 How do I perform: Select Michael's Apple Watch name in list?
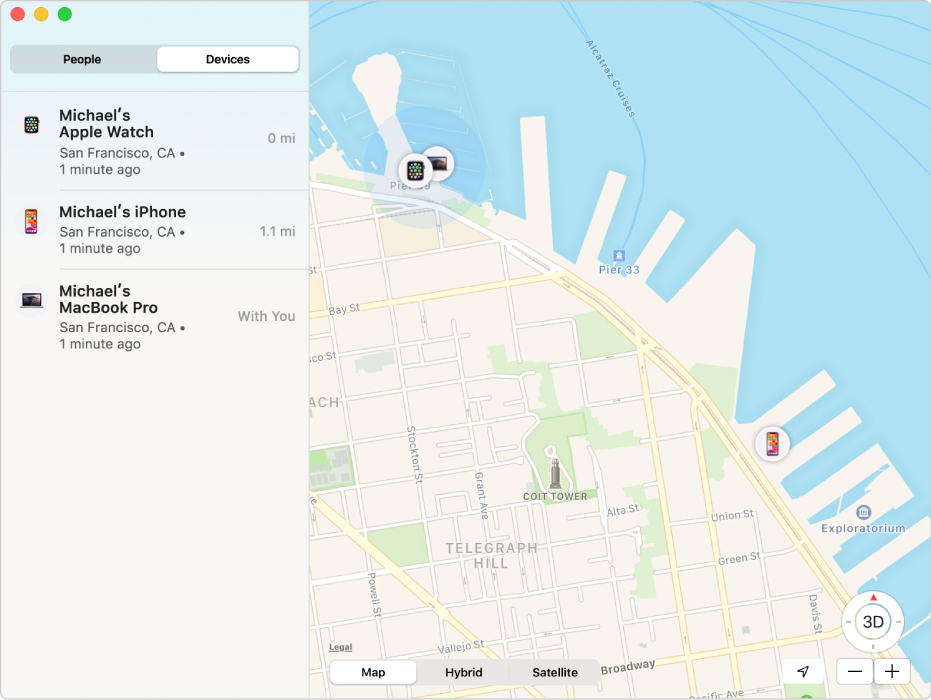(x=106, y=123)
